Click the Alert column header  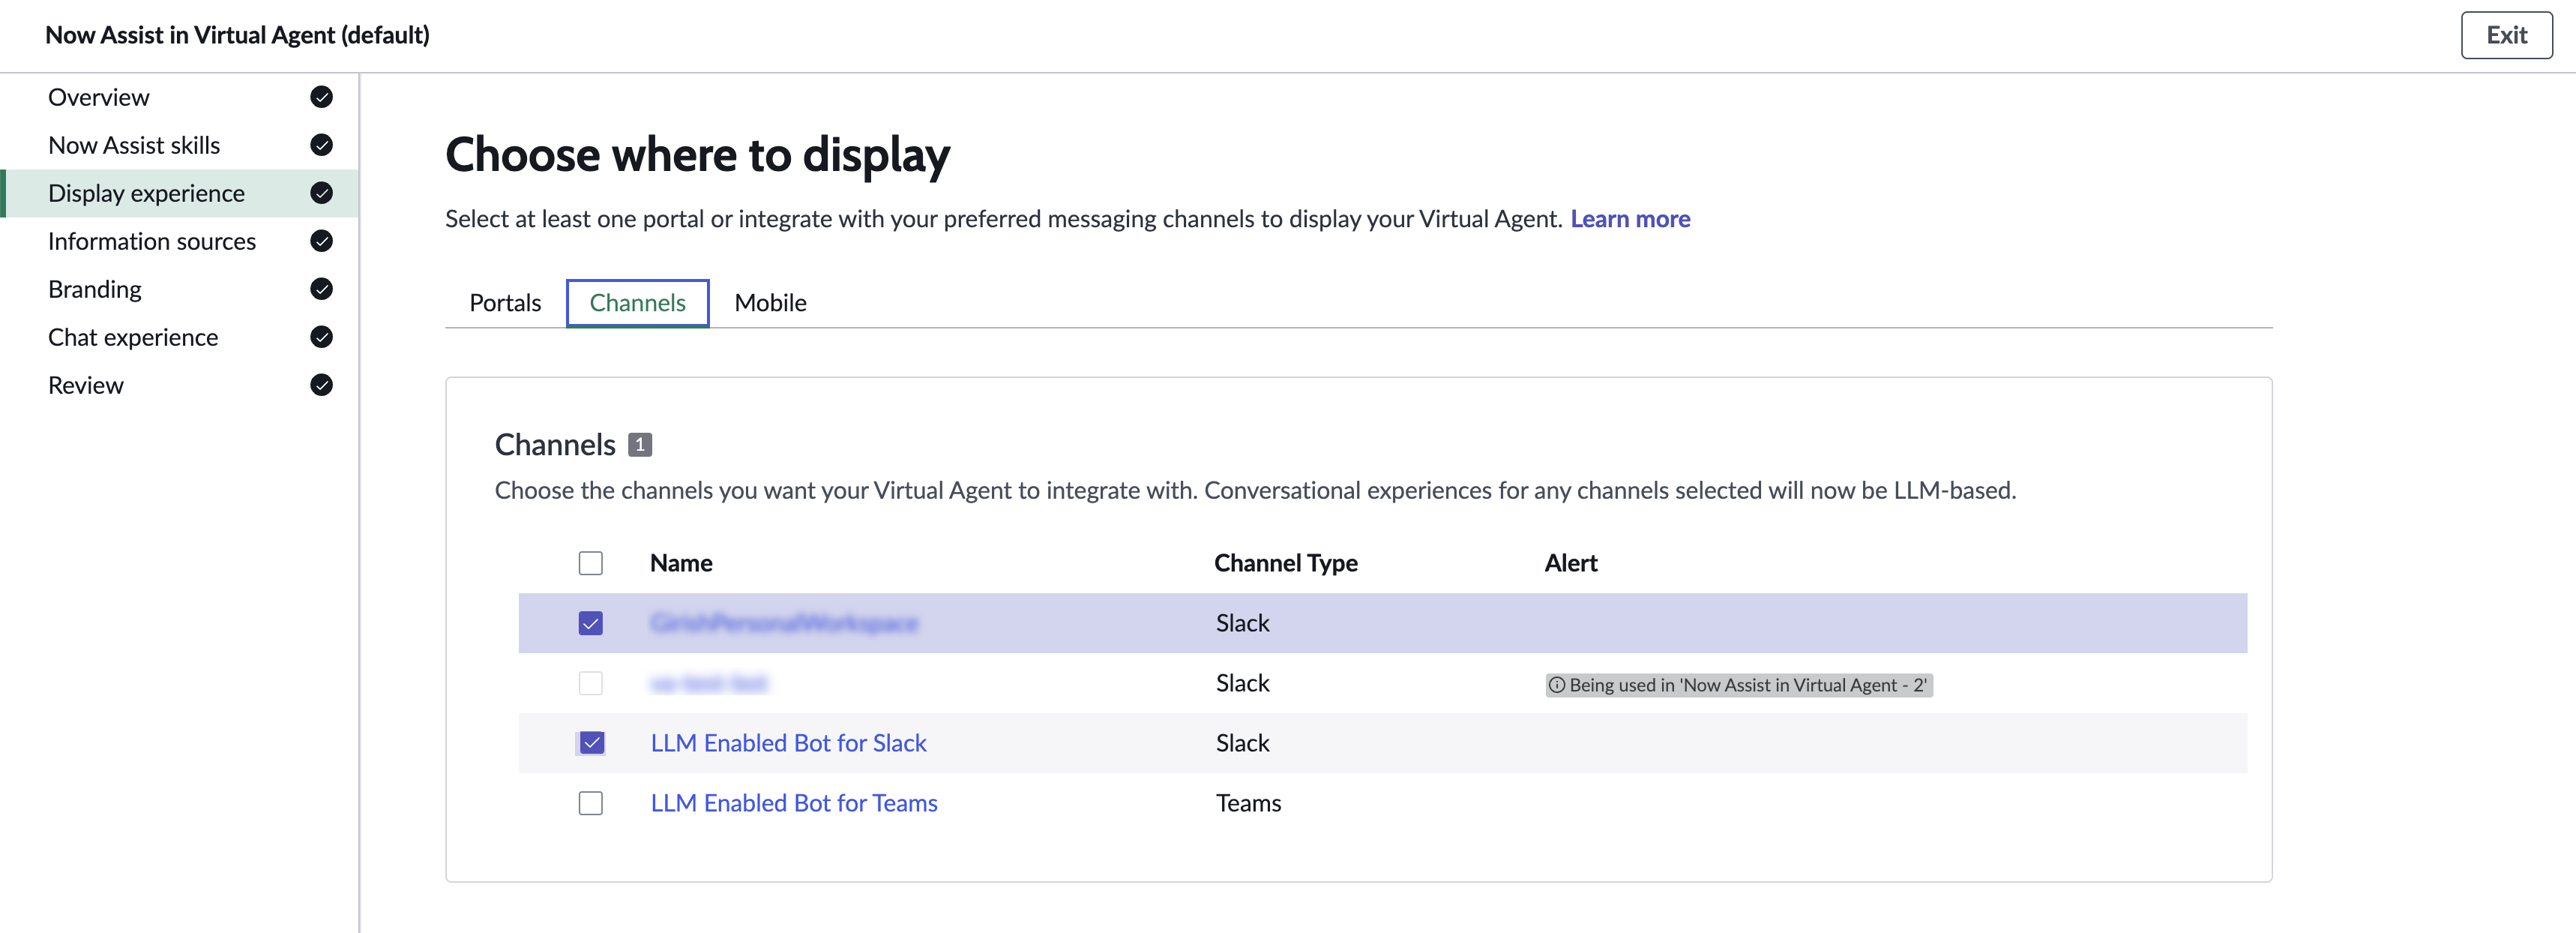1571,563
